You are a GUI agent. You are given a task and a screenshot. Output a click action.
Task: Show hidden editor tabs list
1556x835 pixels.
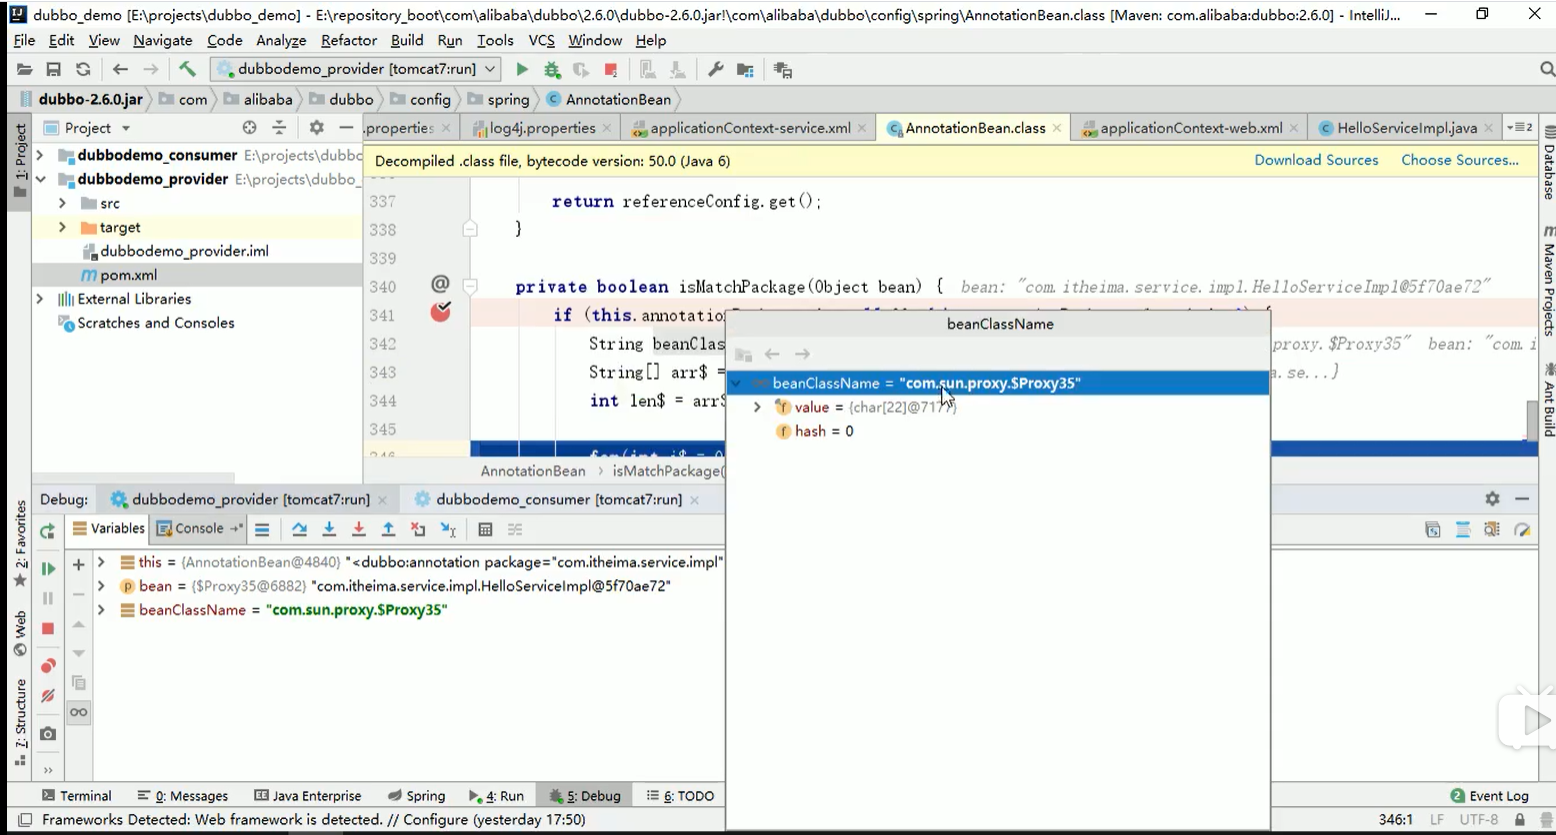coord(1519,127)
